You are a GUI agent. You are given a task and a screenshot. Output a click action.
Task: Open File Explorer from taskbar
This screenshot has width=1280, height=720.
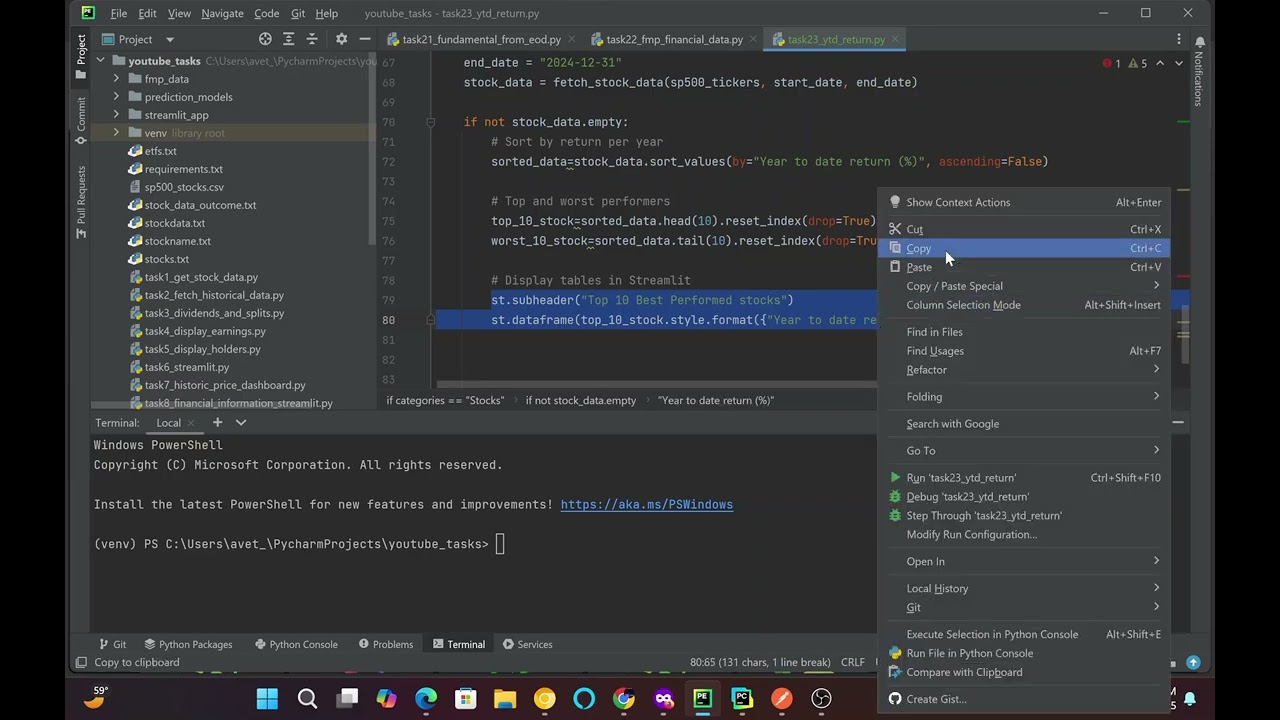point(505,698)
